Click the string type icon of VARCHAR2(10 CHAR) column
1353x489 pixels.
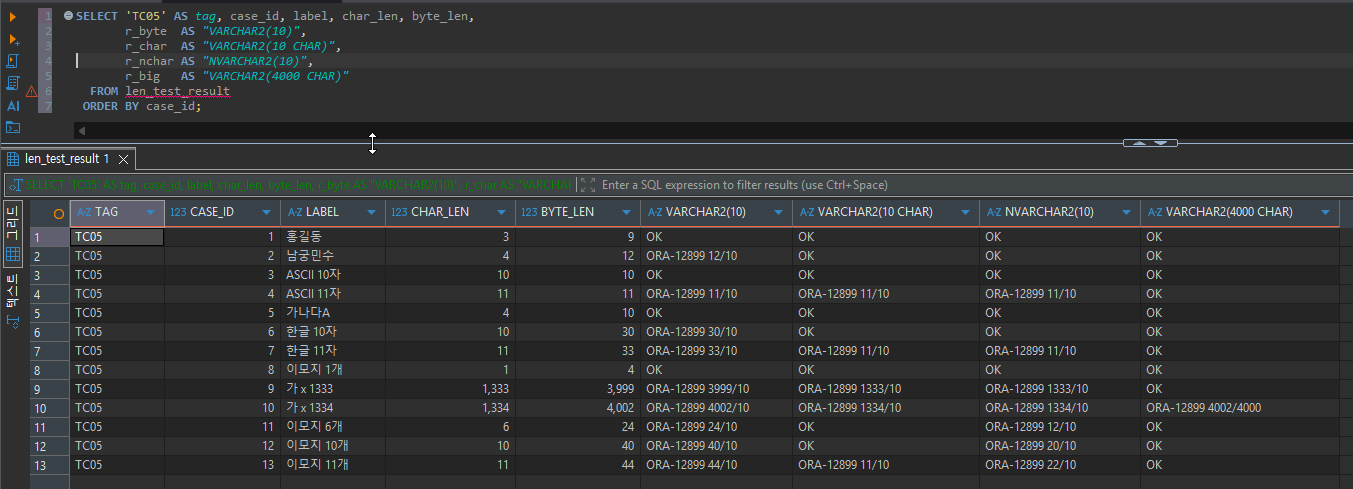(x=806, y=212)
